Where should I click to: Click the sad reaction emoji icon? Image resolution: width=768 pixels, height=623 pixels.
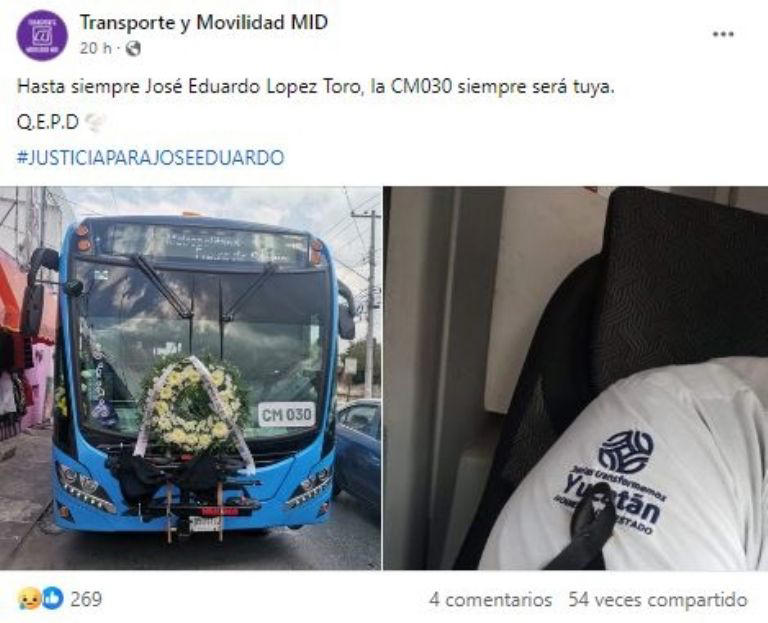(x=28, y=599)
